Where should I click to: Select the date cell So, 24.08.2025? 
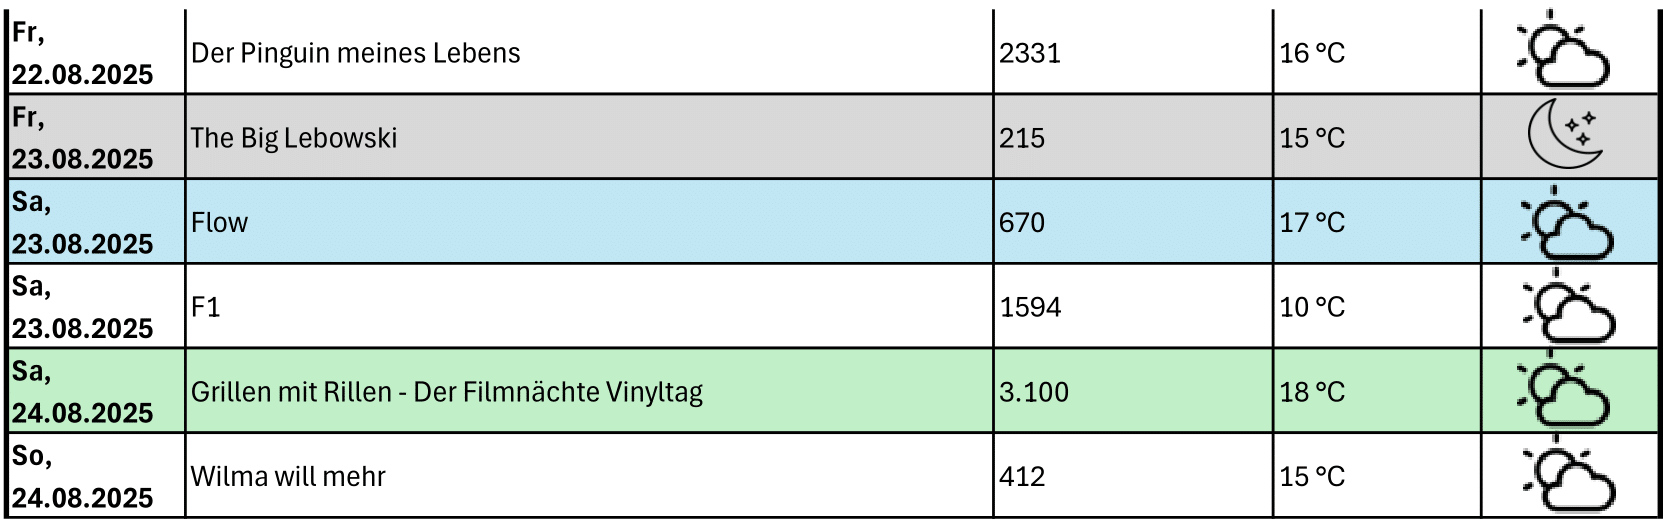[96, 476]
